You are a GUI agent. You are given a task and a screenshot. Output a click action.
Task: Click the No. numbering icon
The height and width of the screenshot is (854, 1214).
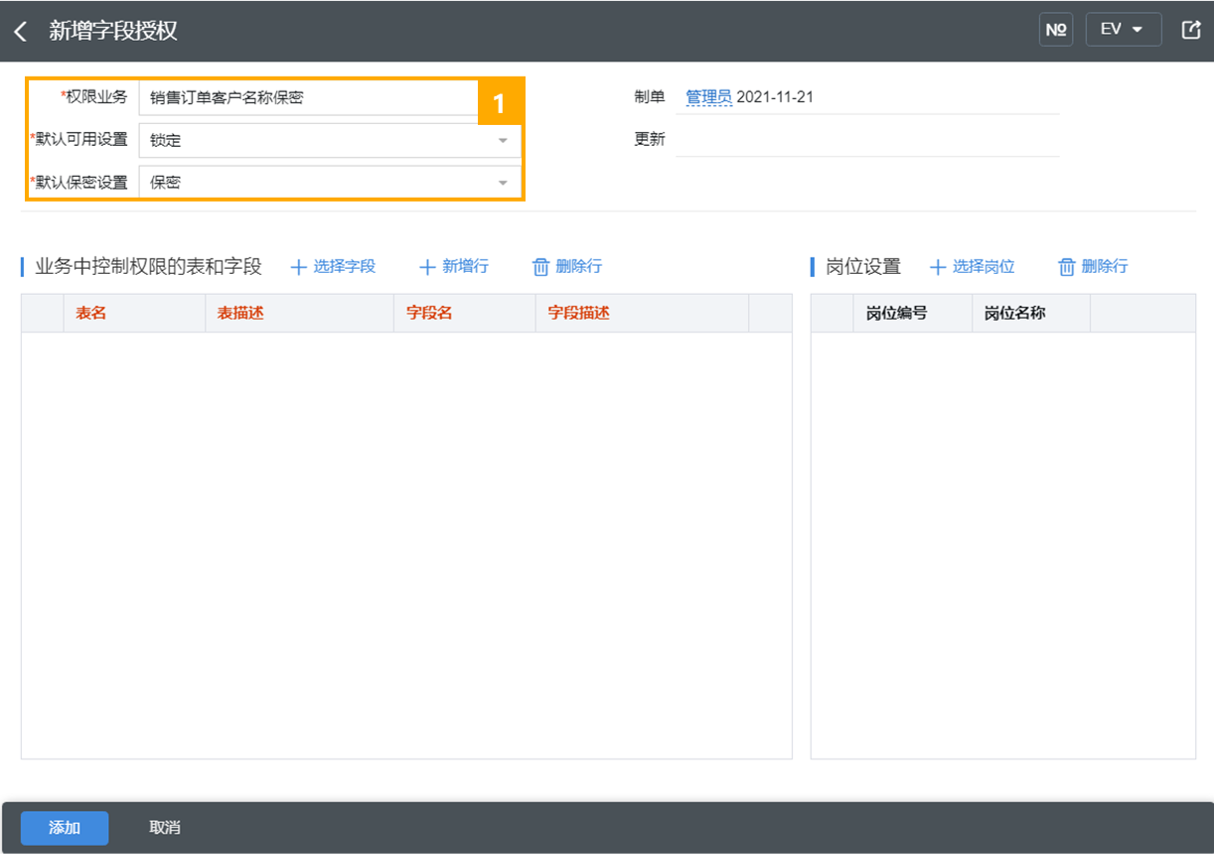point(1056,30)
